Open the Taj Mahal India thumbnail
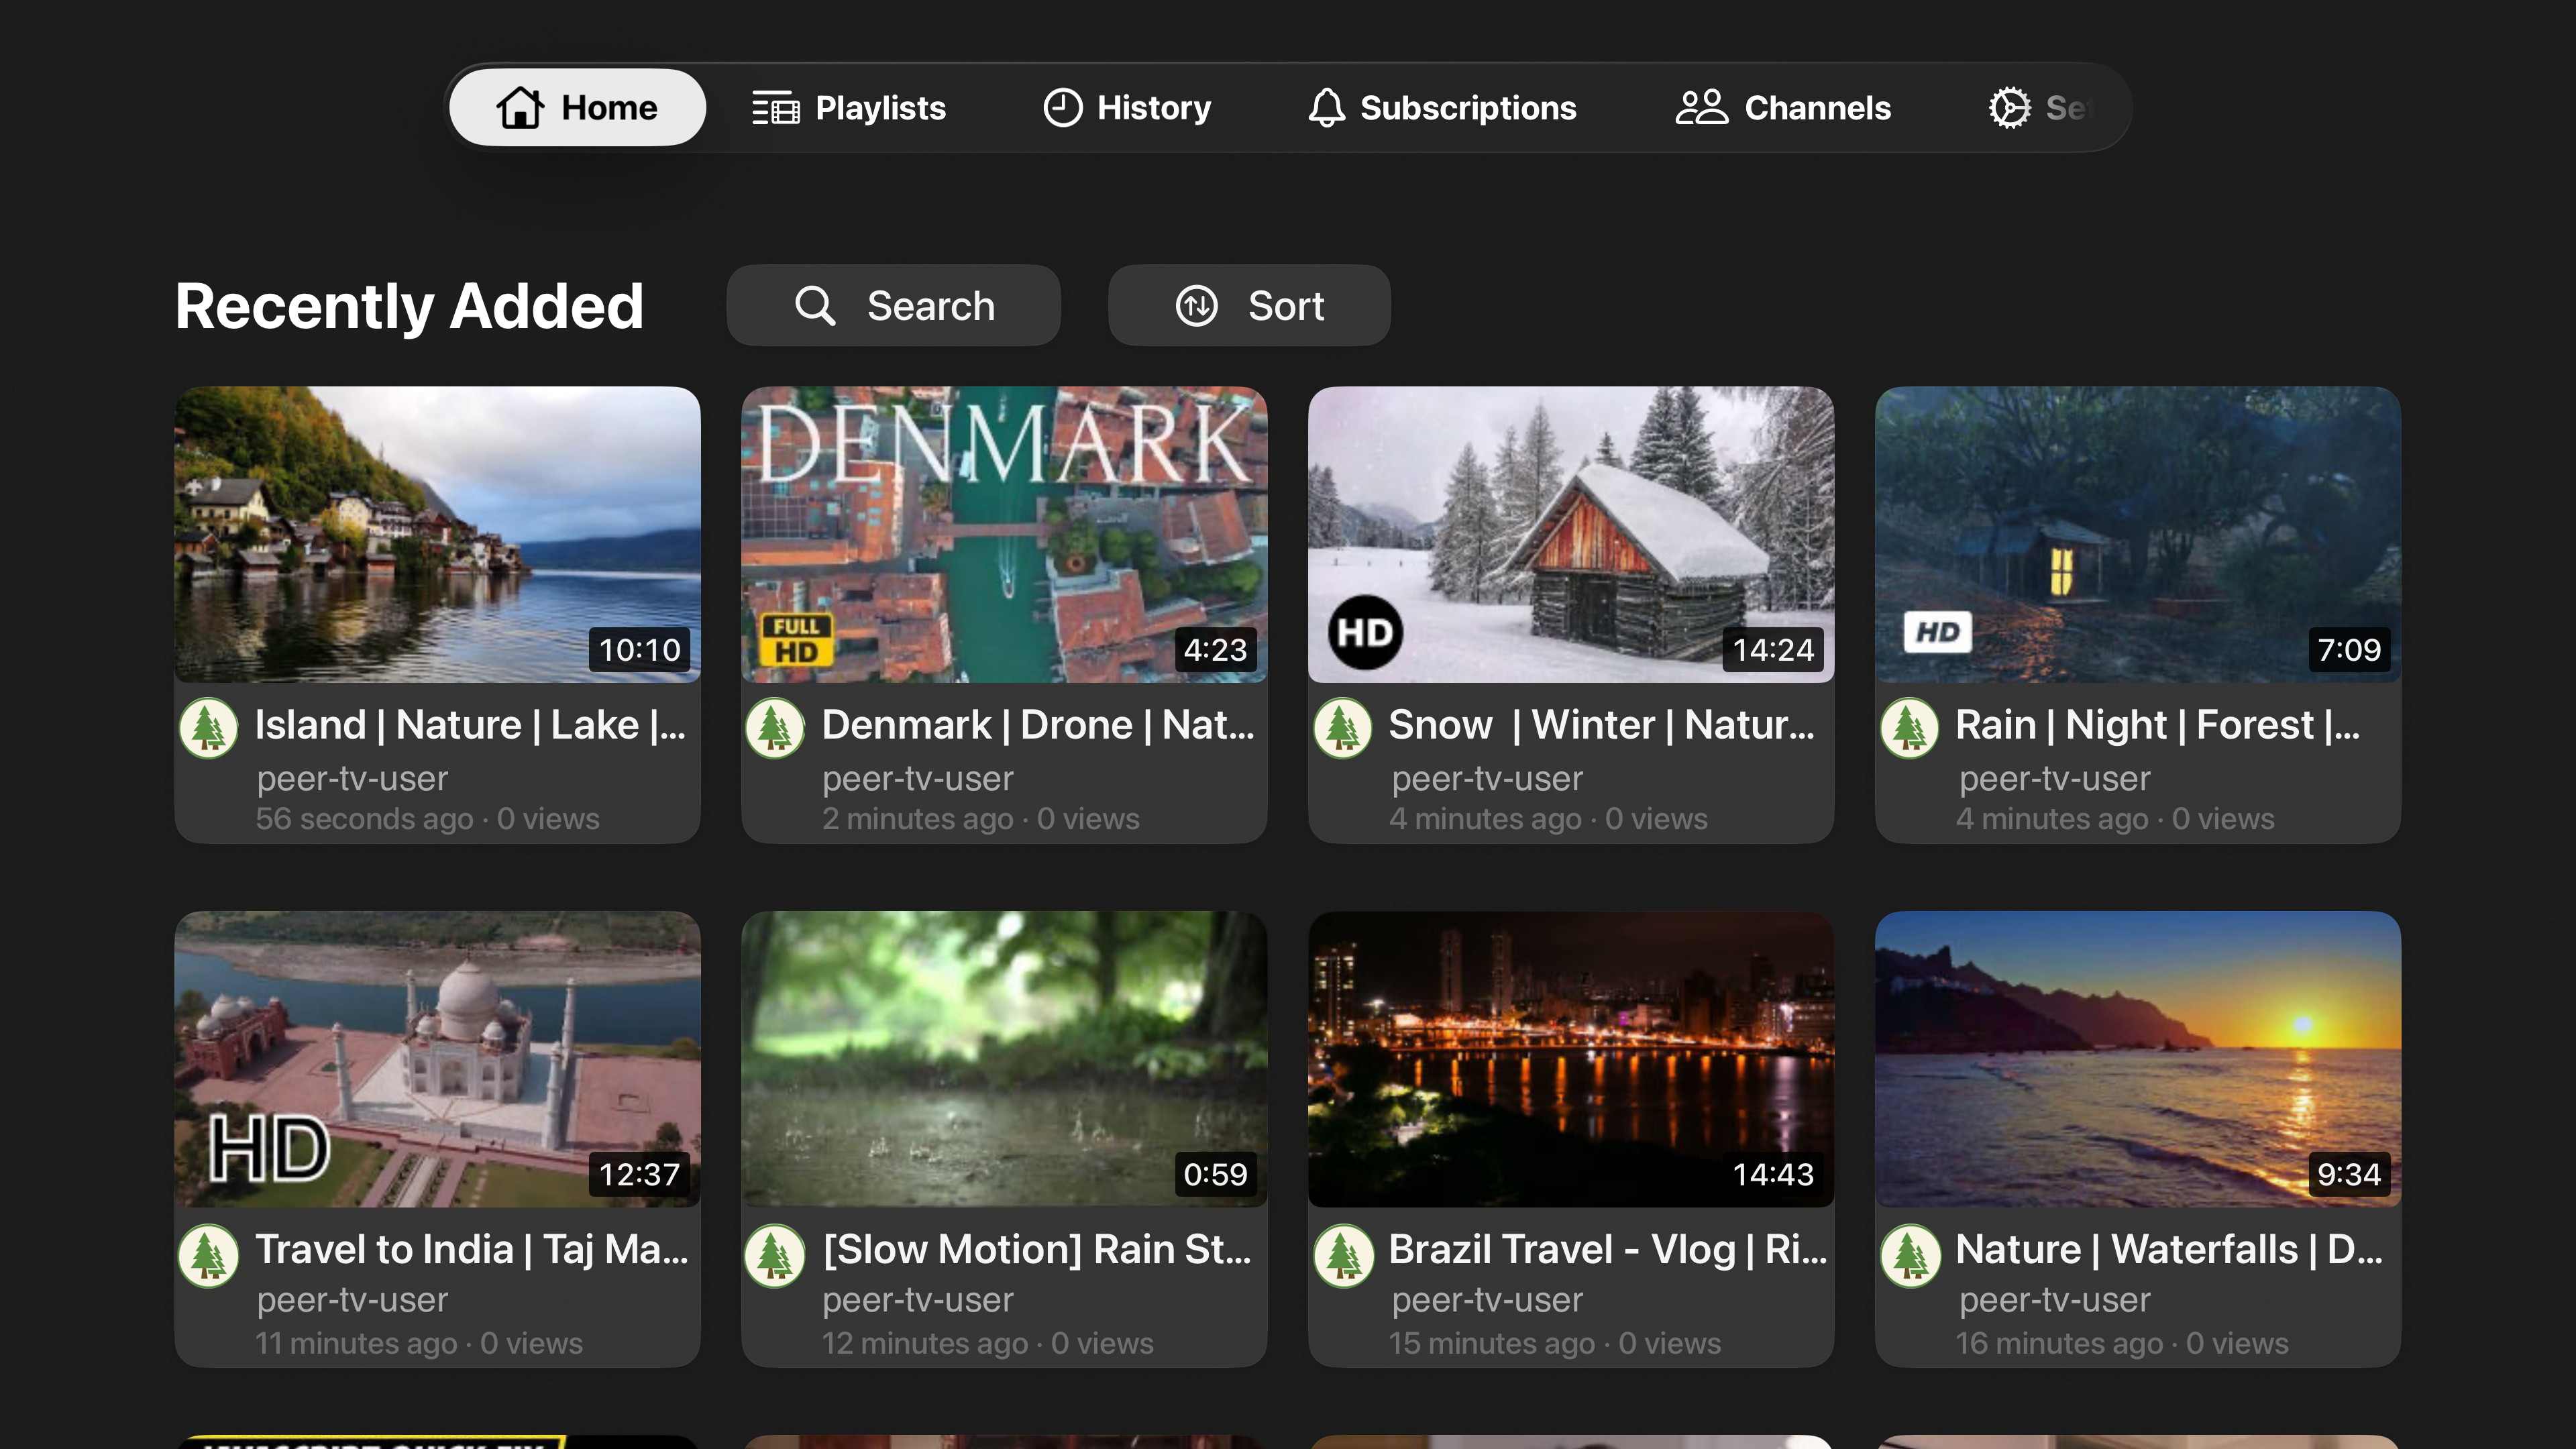 [x=437, y=1058]
